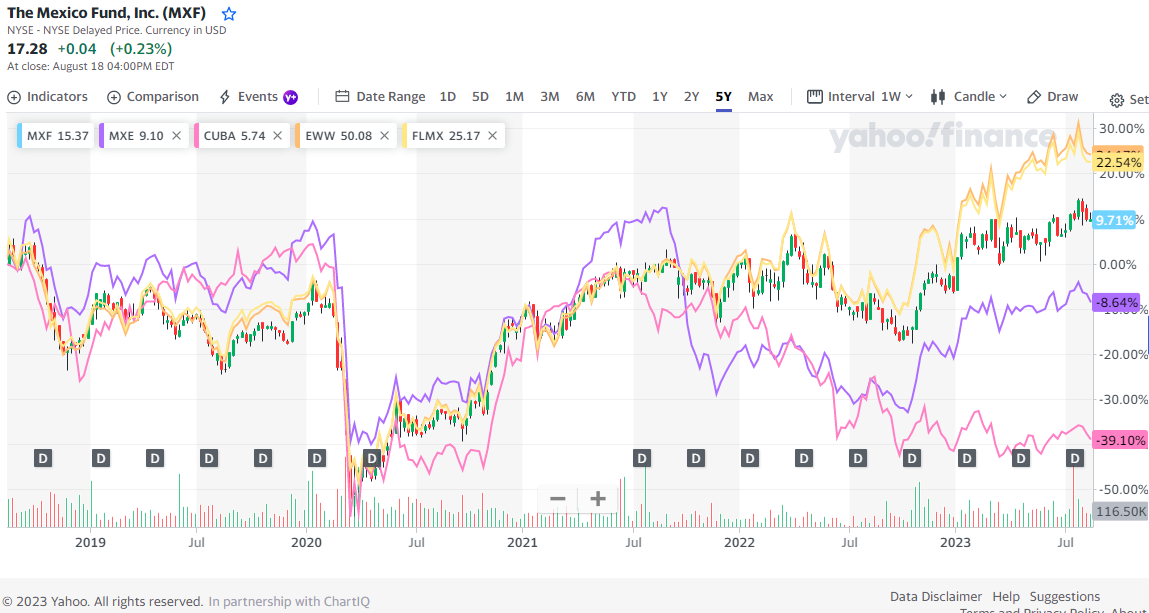Click "In partnership with ChartIQ" text
The image size is (1149, 613).
coord(289,601)
